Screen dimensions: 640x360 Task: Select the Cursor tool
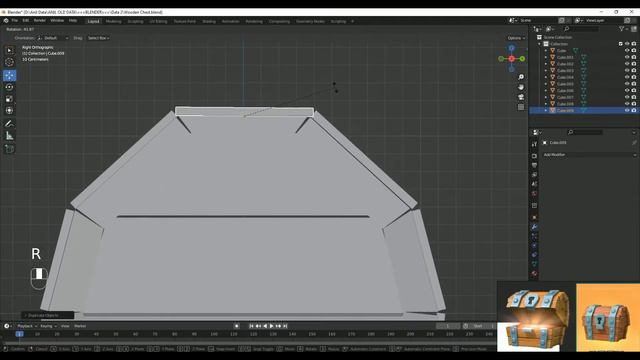9,62
